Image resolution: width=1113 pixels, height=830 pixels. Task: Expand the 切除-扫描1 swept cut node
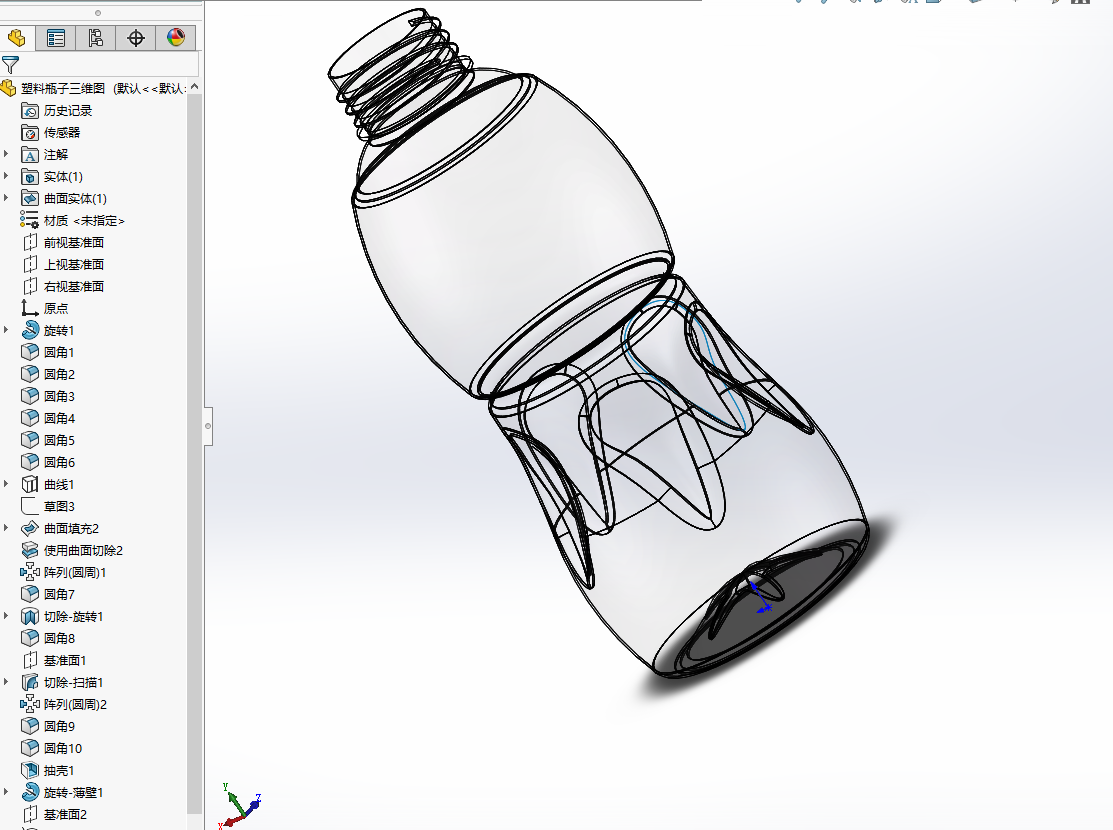coord(6,682)
